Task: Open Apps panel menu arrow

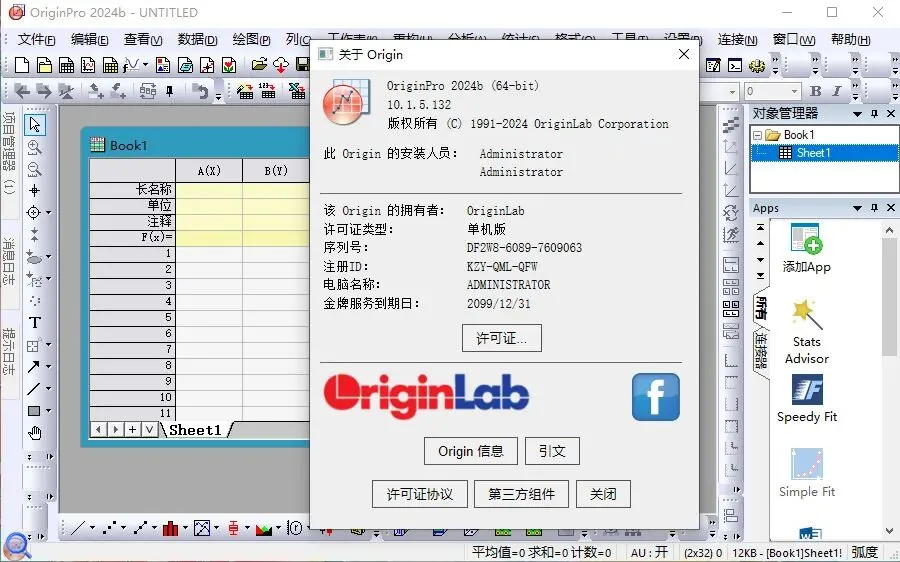Action: coord(858,208)
